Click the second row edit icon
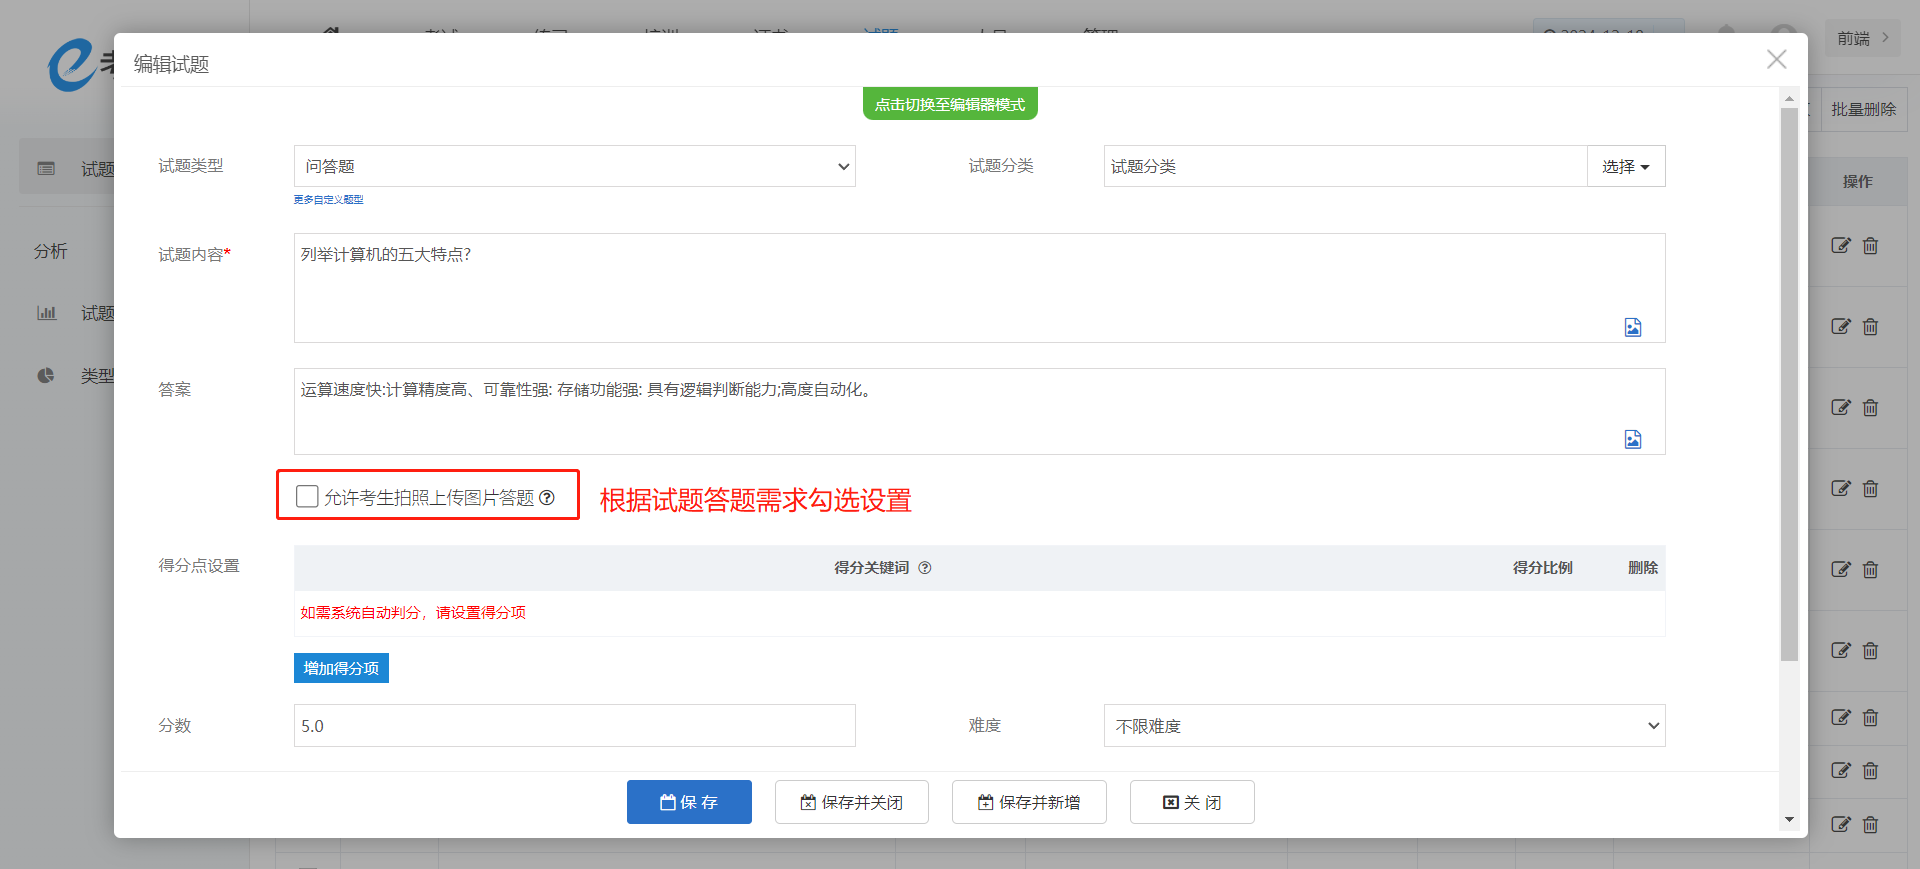The image size is (1920, 869). (x=1840, y=327)
